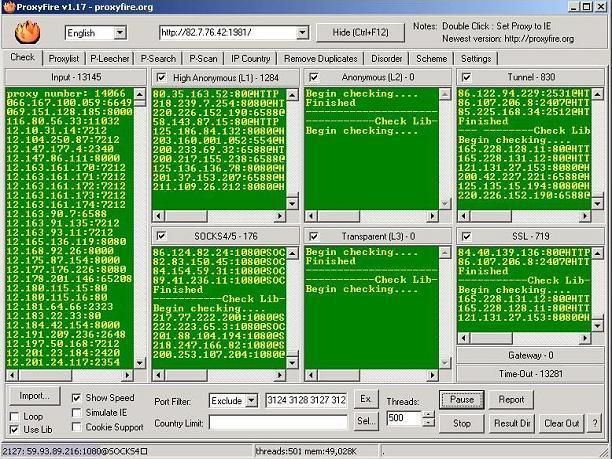Click Input list scroll-down arrow
The height and width of the screenshot is (459, 612).
click(140, 363)
